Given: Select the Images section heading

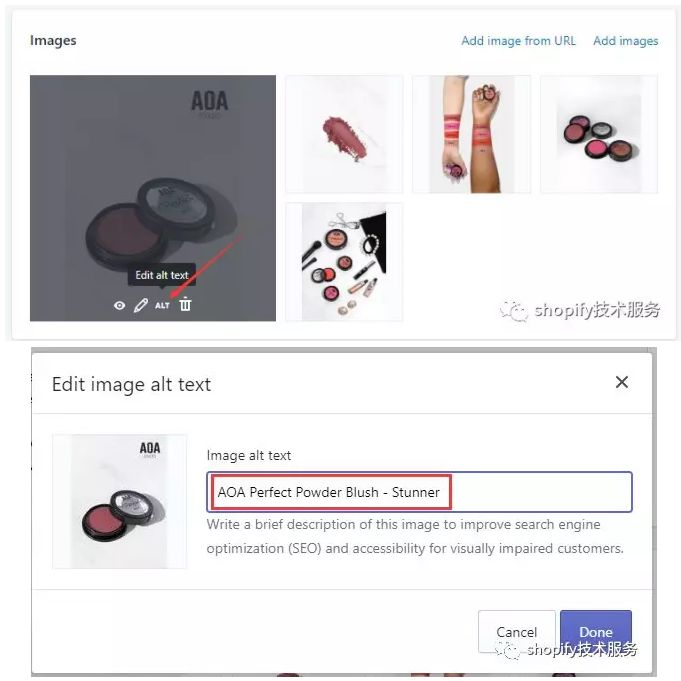Looking at the screenshot, I should [53, 40].
